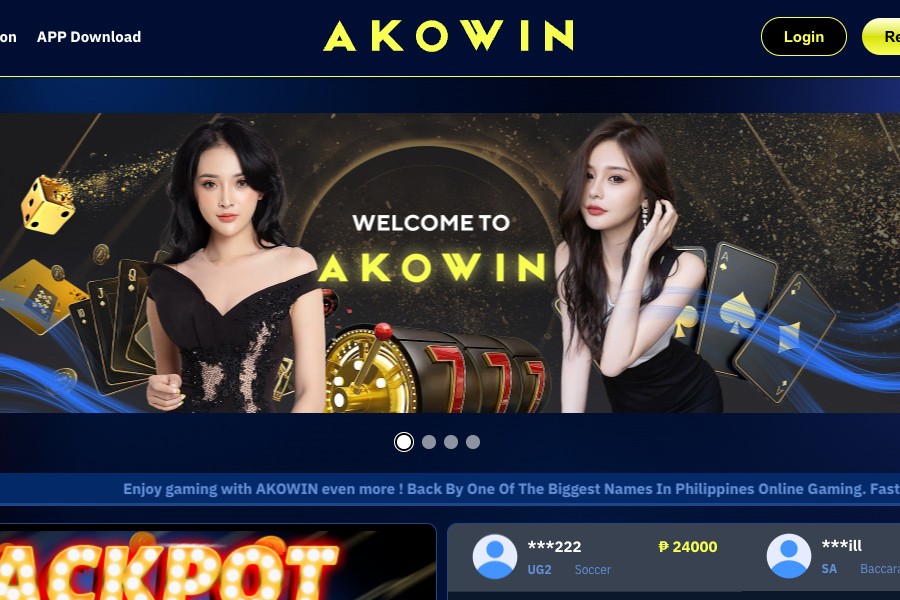Viewport: 900px width, 600px height.
Task: Select the first carousel slide dot
Action: pos(404,442)
